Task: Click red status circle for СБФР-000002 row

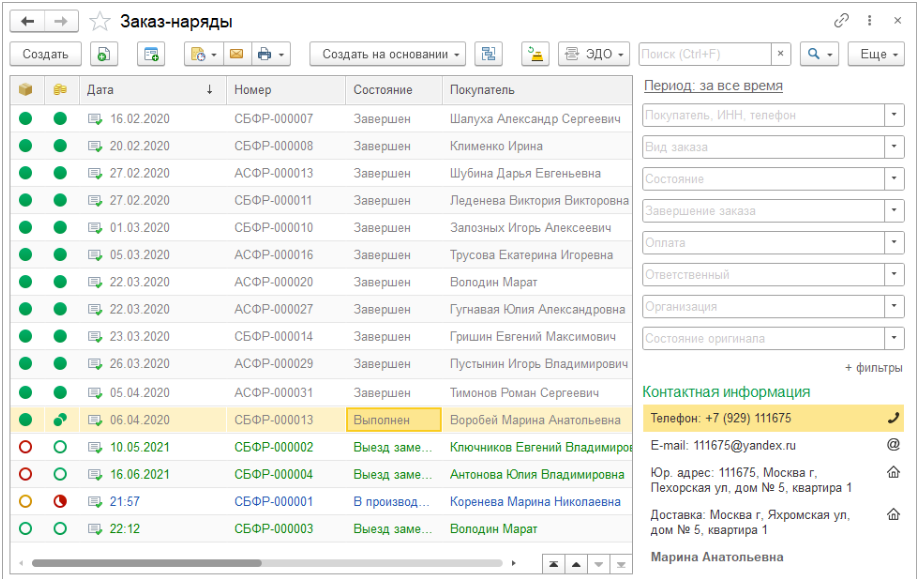Action: pyautogui.click(x=26, y=447)
